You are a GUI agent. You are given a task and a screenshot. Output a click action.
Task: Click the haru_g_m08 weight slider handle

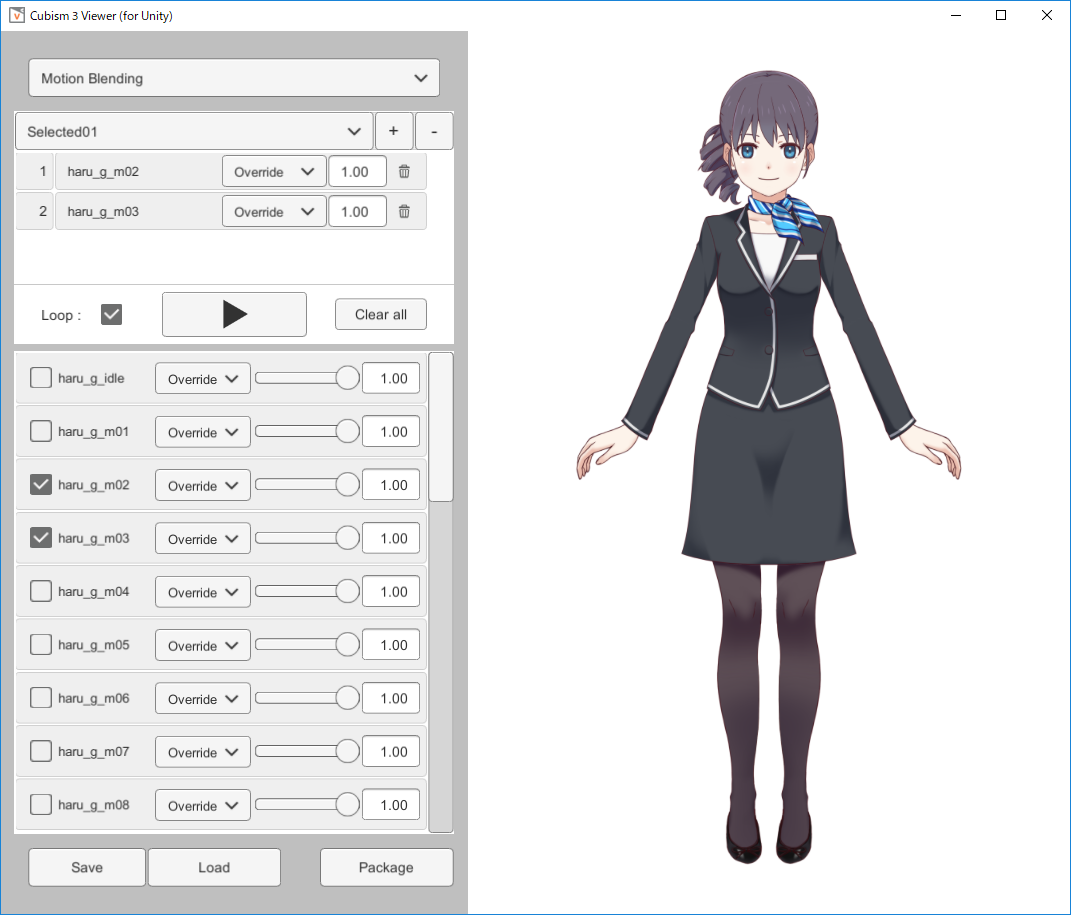click(x=348, y=804)
